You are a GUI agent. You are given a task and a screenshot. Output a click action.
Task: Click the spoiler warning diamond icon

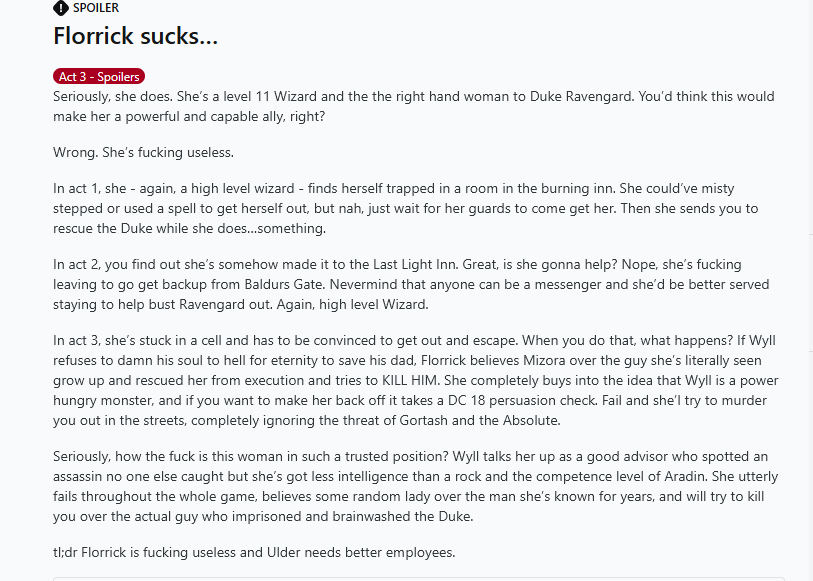point(61,8)
